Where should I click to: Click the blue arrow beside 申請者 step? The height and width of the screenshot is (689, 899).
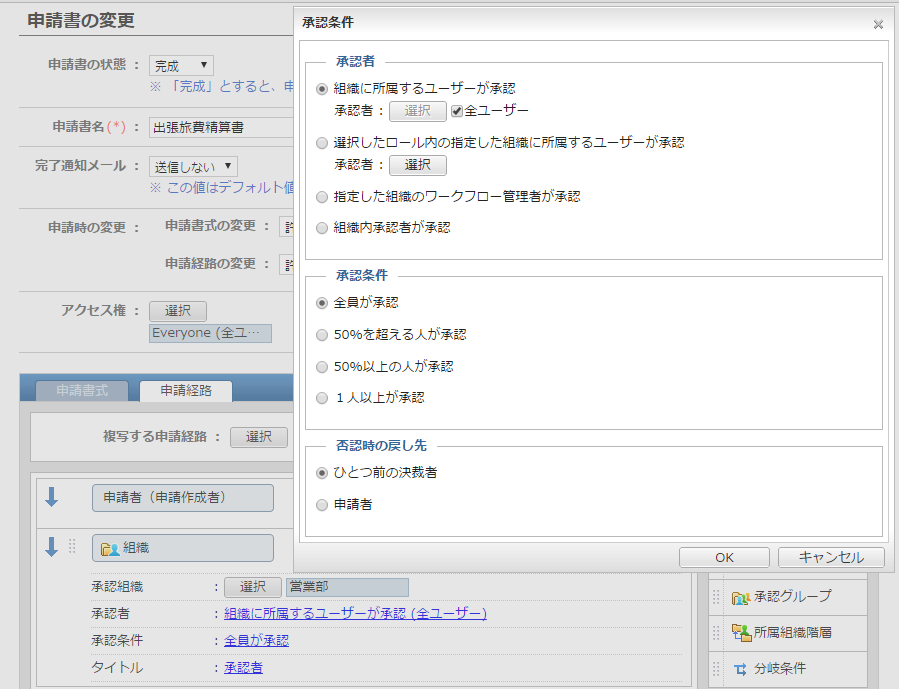click(52, 498)
